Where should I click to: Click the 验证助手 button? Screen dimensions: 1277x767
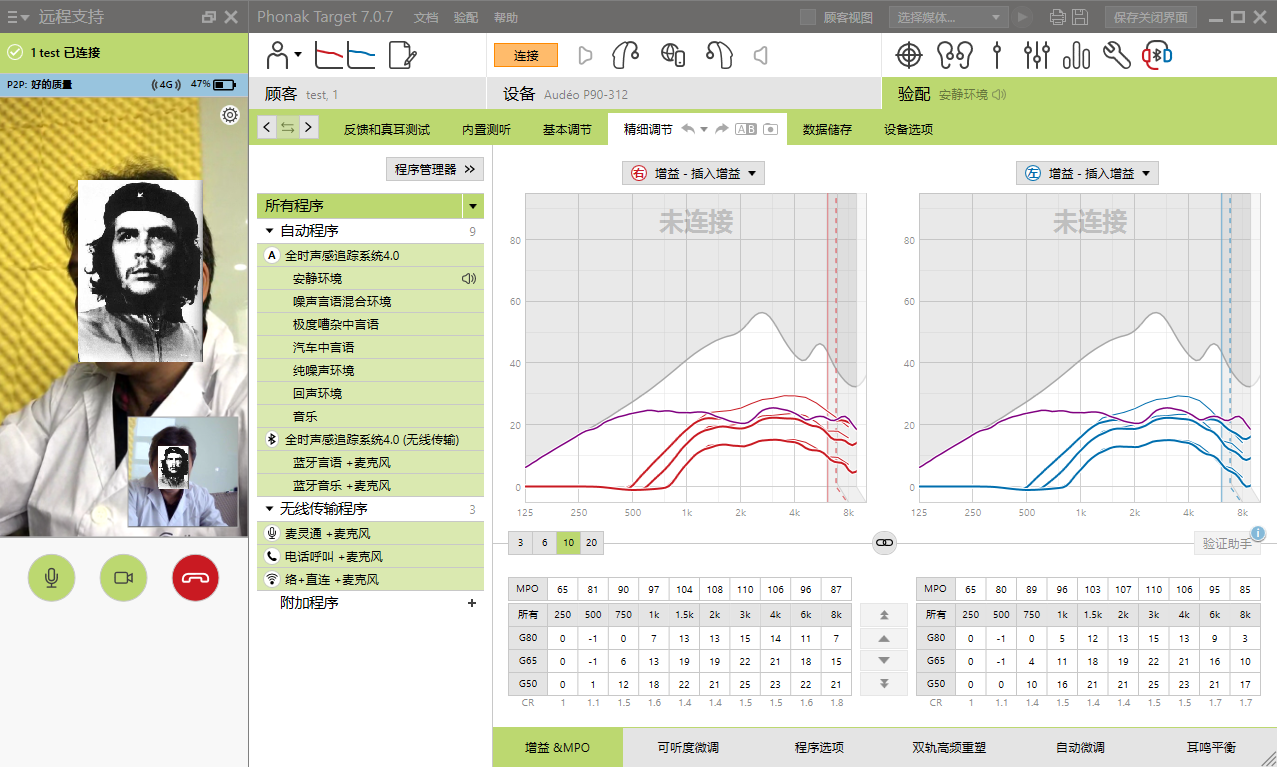point(1226,543)
